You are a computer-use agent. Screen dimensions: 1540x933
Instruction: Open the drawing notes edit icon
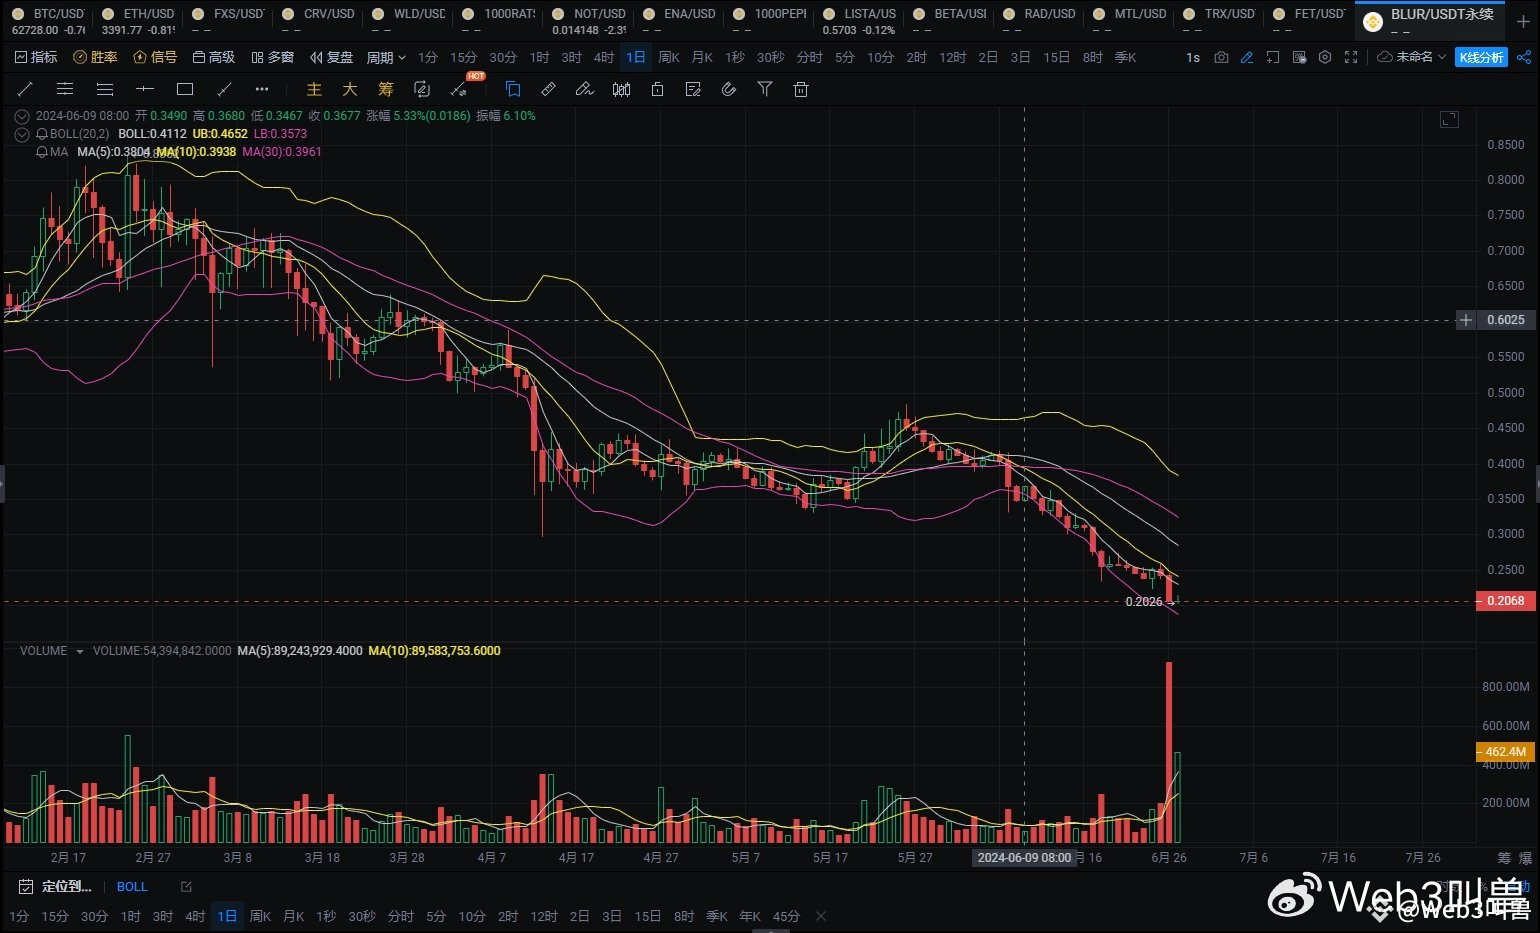click(693, 89)
